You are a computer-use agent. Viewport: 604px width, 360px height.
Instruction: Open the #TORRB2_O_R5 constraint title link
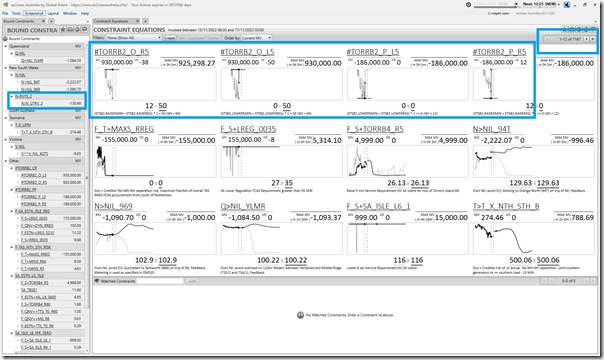pos(122,52)
